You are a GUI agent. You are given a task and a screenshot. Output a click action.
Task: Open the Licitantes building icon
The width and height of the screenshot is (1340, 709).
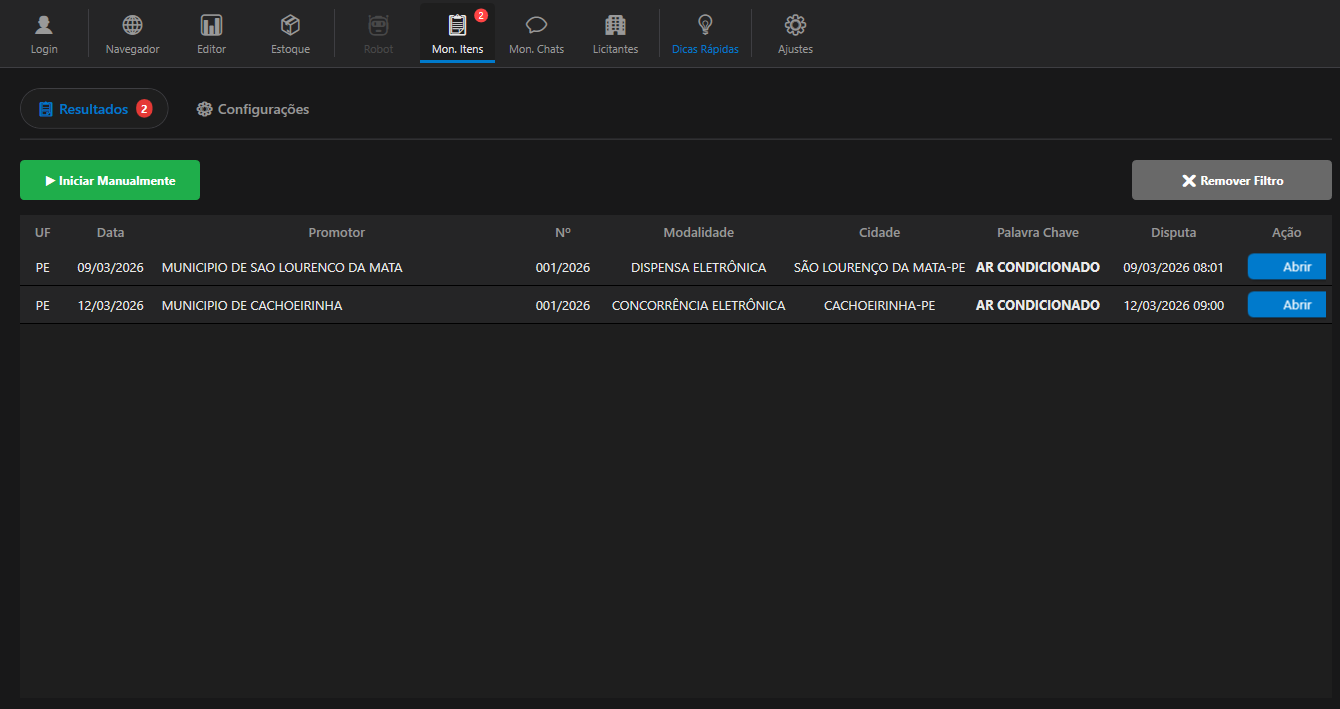point(615,26)
